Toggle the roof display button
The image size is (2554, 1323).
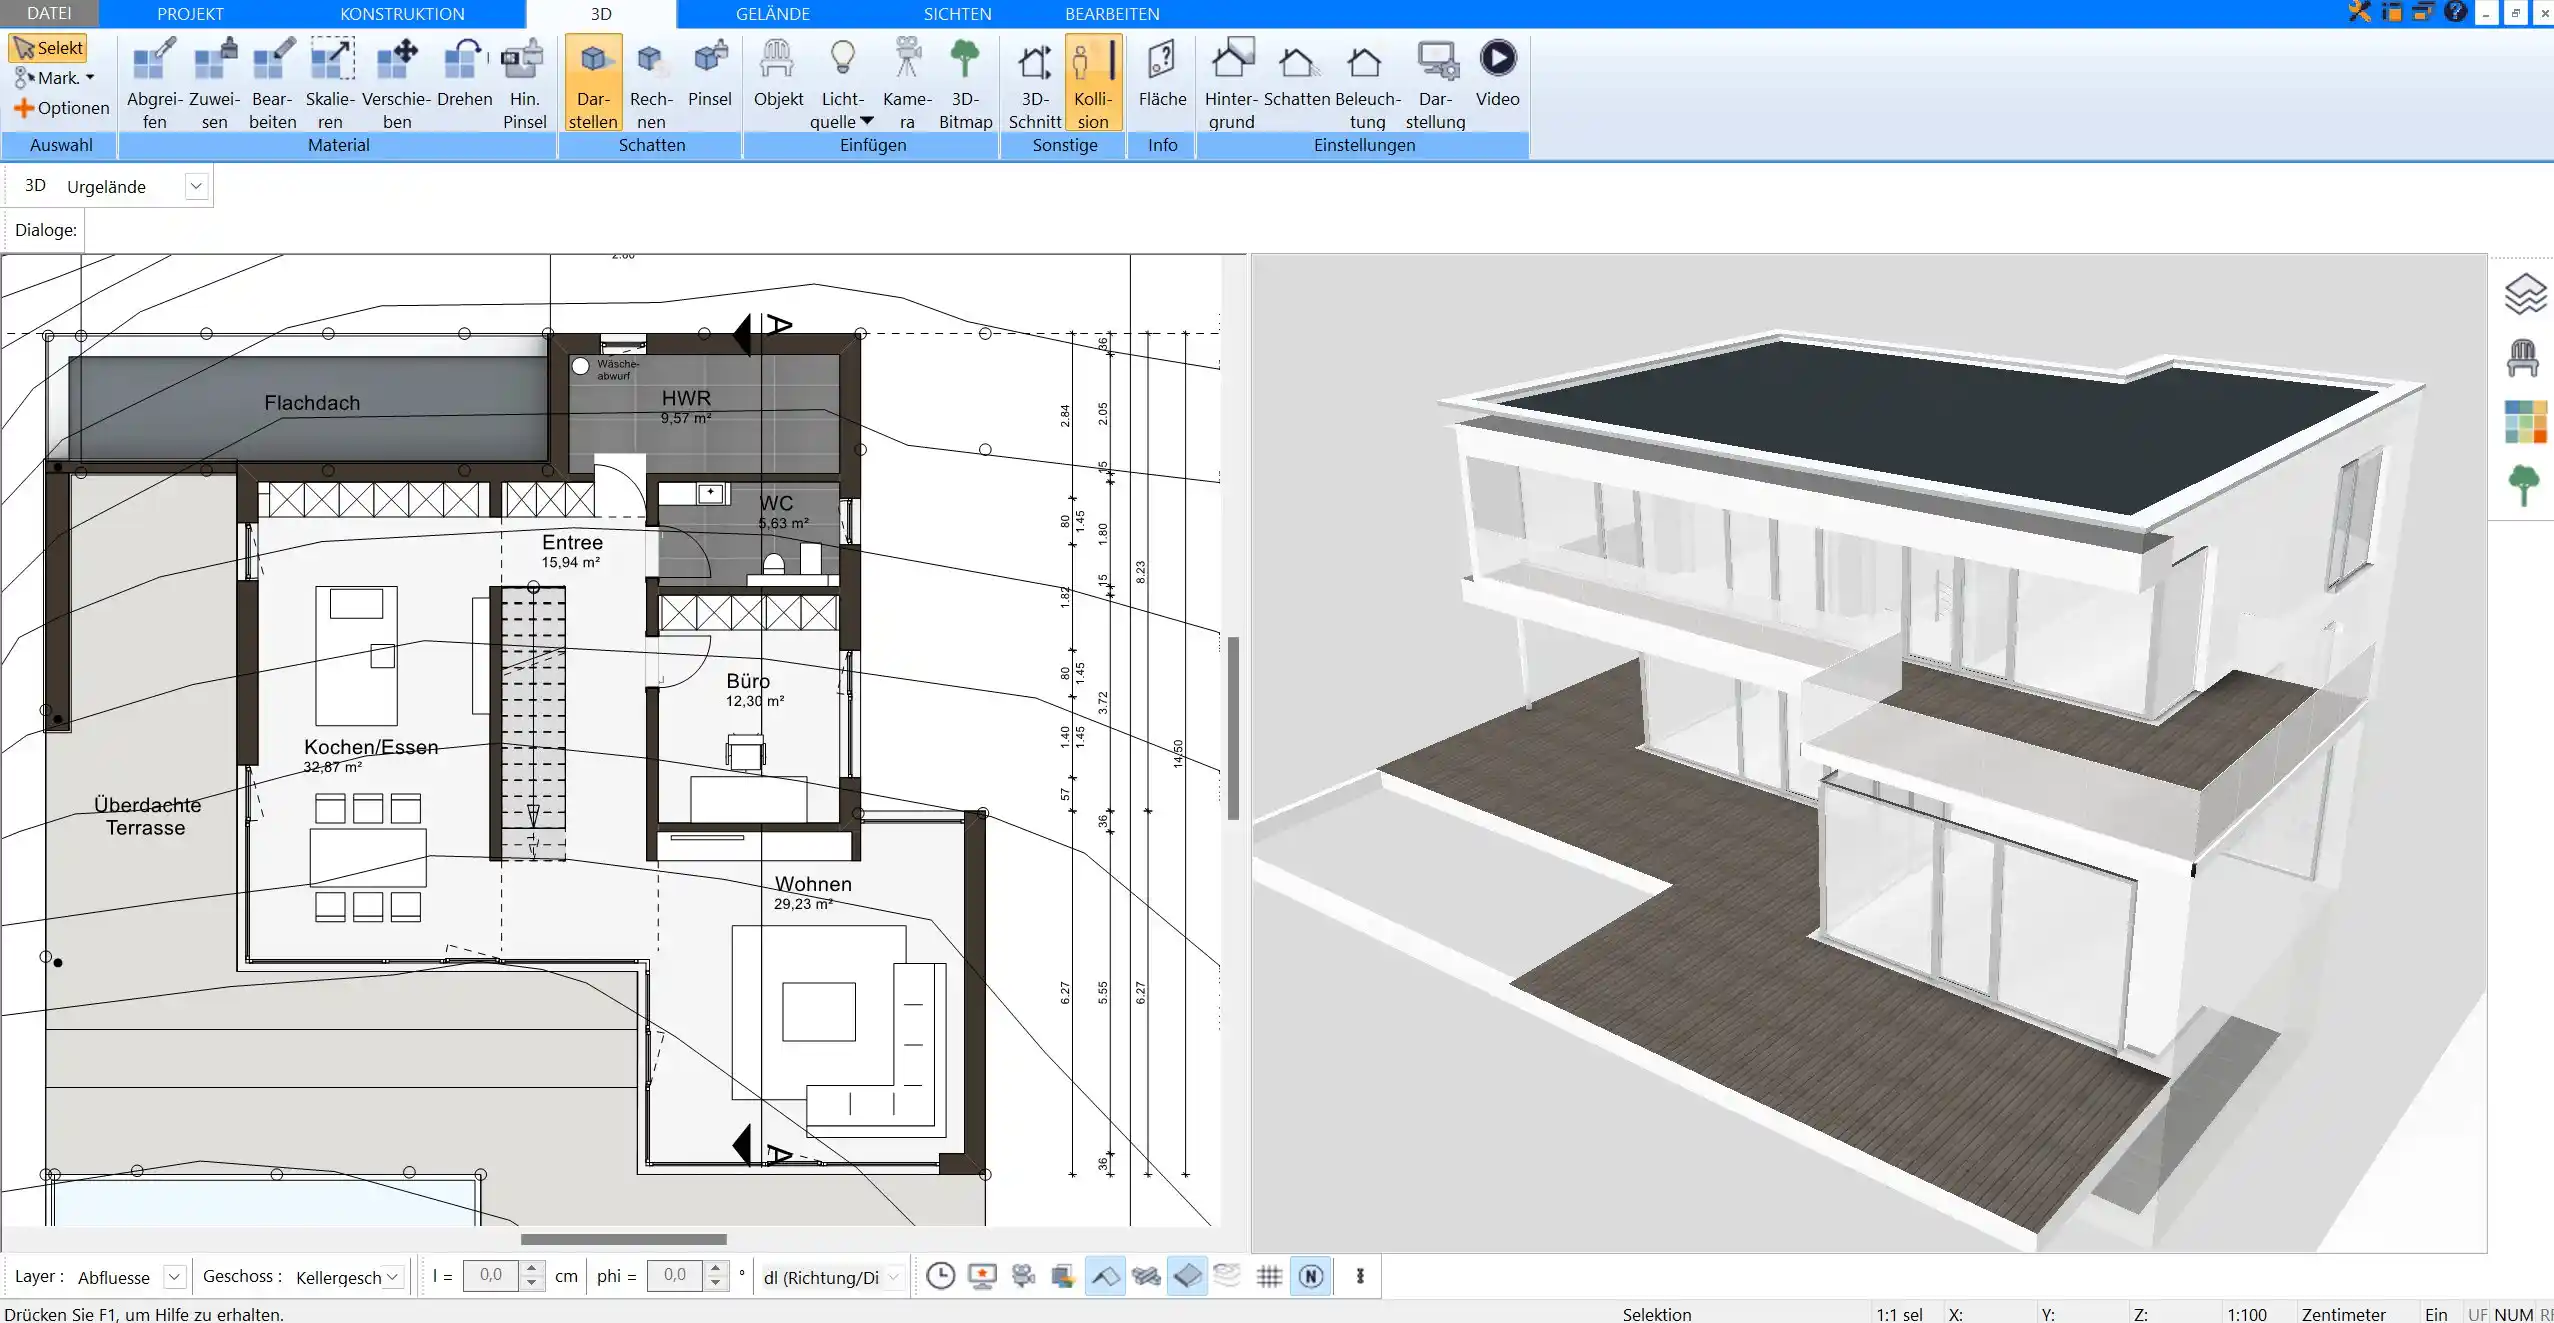(1105, 1276)
